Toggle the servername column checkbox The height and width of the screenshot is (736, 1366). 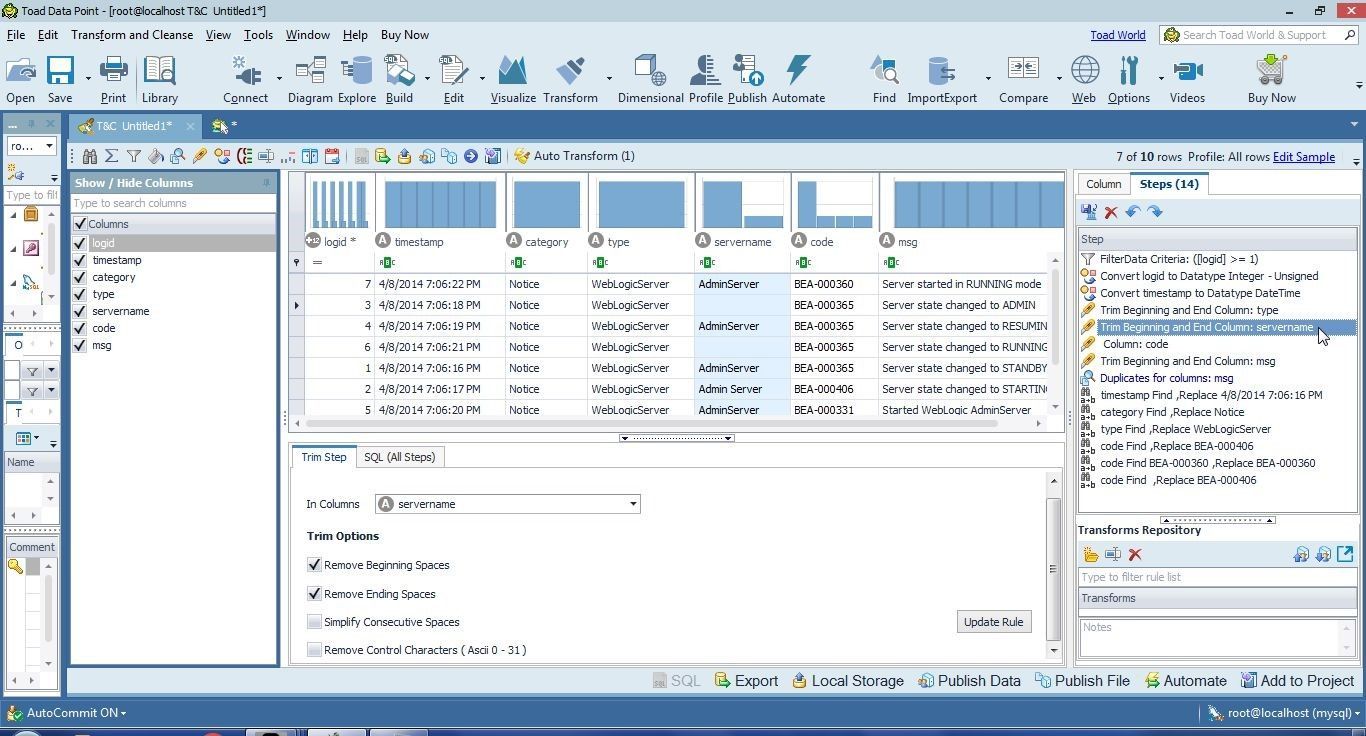coord(80,311)
